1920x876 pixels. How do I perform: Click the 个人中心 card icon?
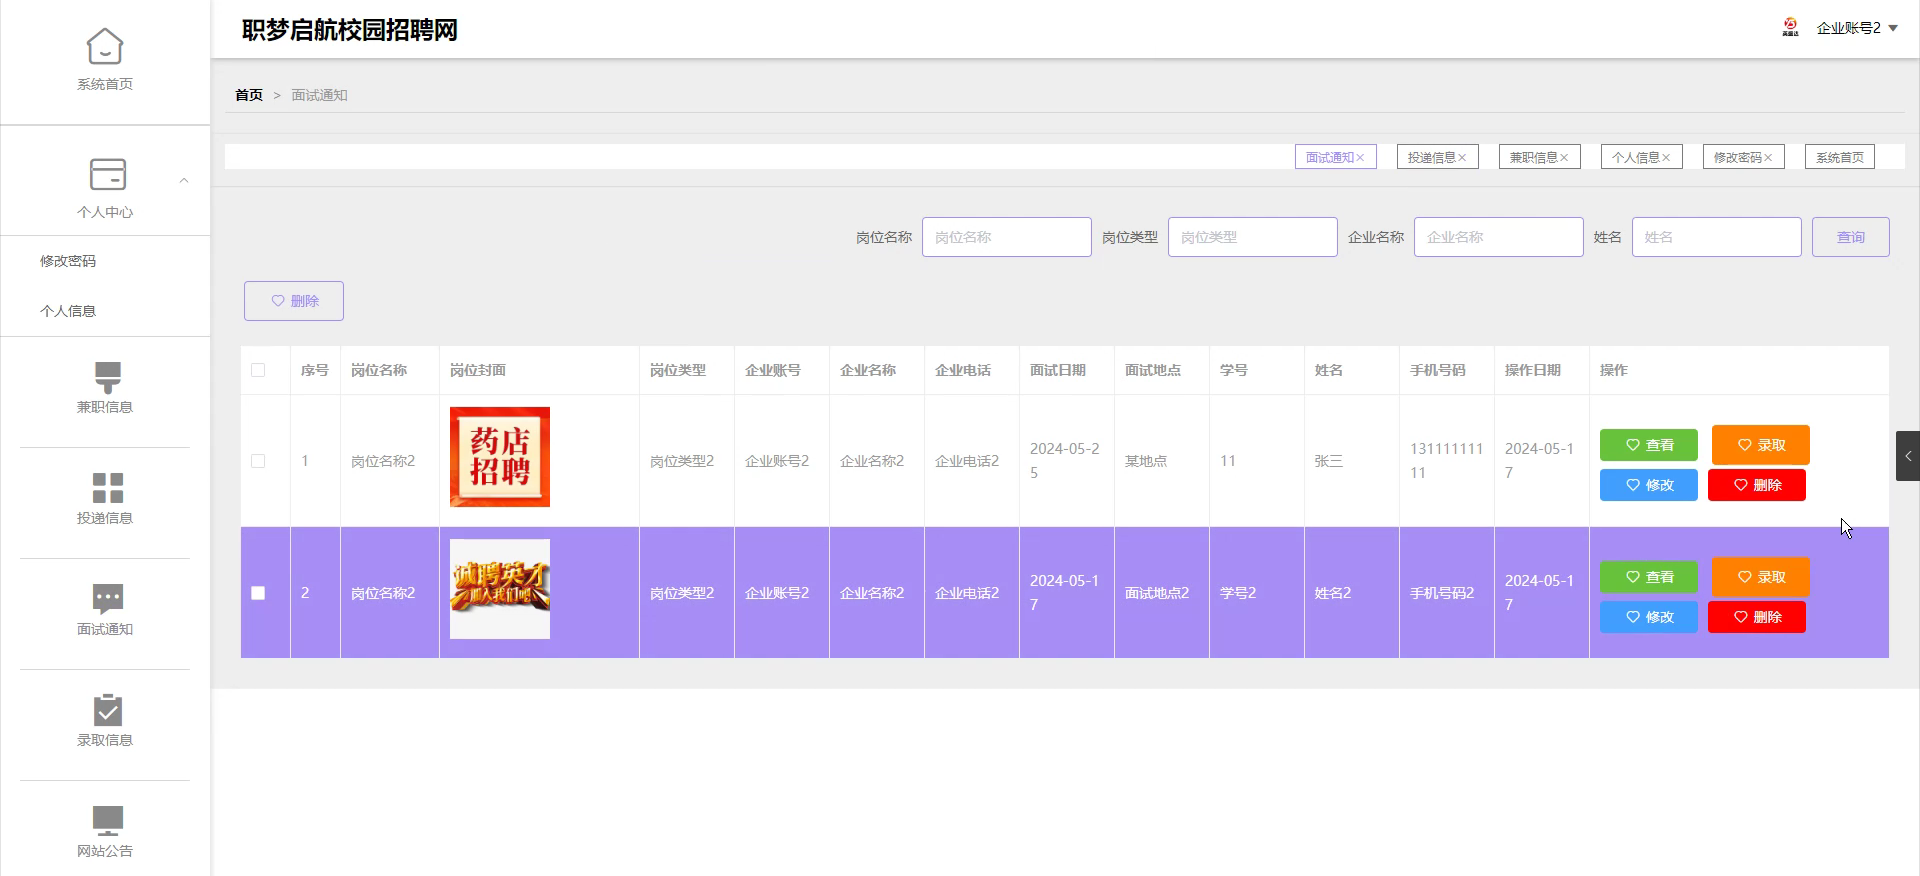click(107, 174)
